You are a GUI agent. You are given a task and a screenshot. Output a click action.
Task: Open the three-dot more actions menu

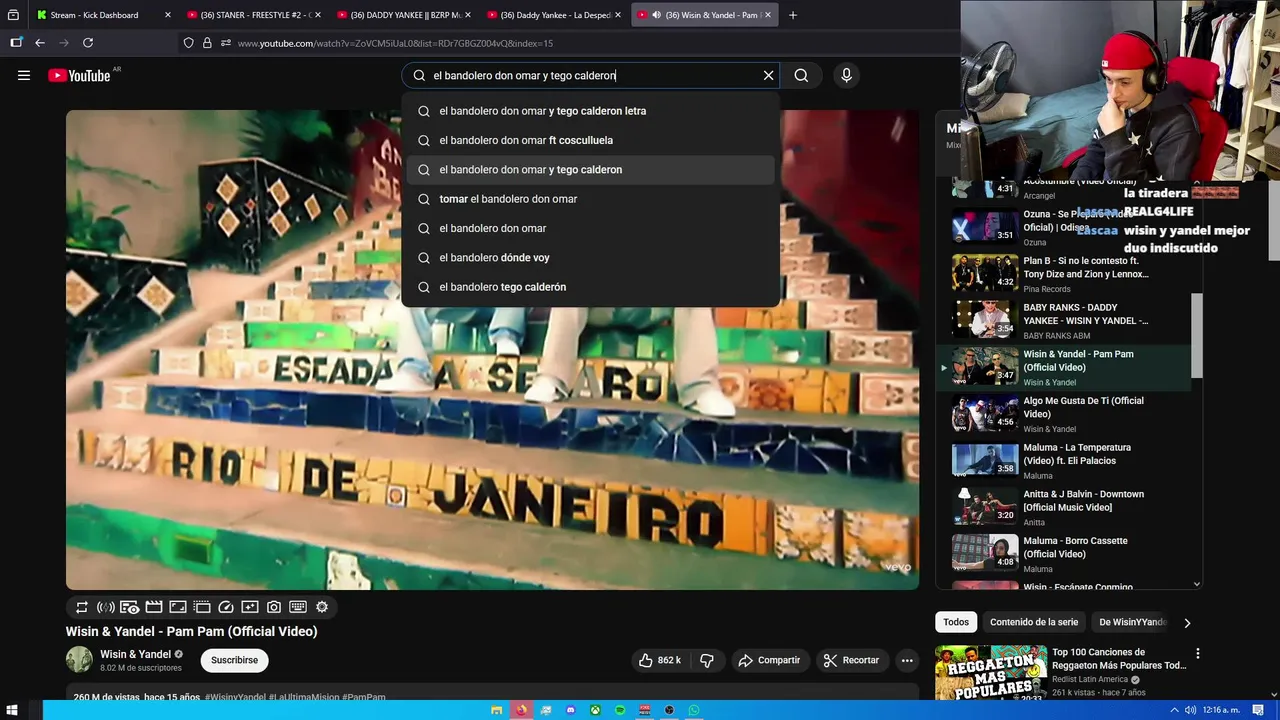click(907, 660)
